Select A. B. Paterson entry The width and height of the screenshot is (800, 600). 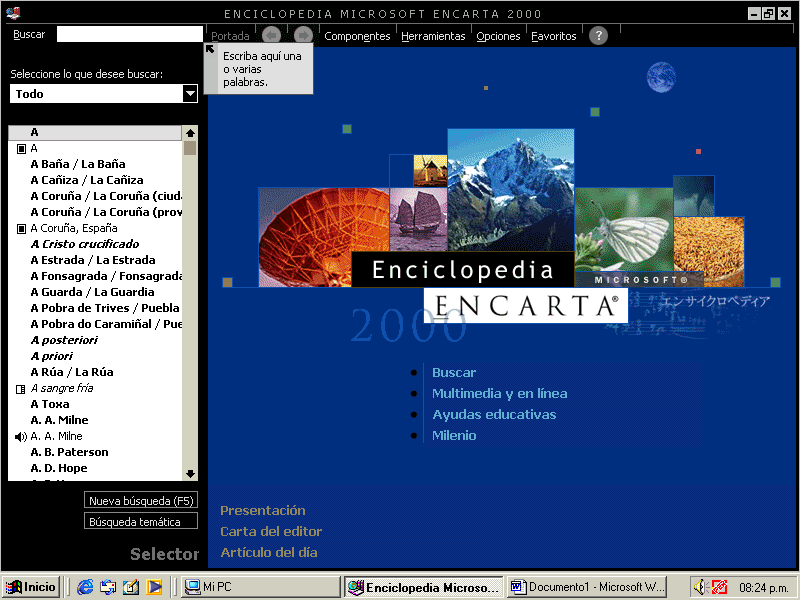coord(69,452)
